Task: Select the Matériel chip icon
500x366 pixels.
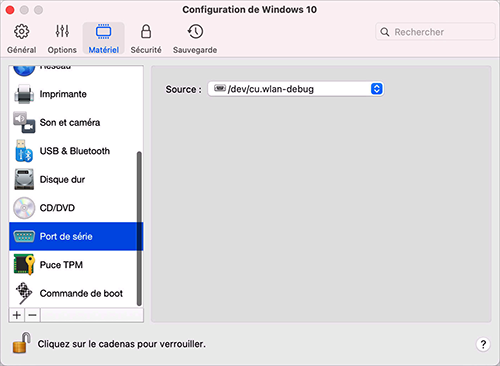Action: (x=103, y=31)
